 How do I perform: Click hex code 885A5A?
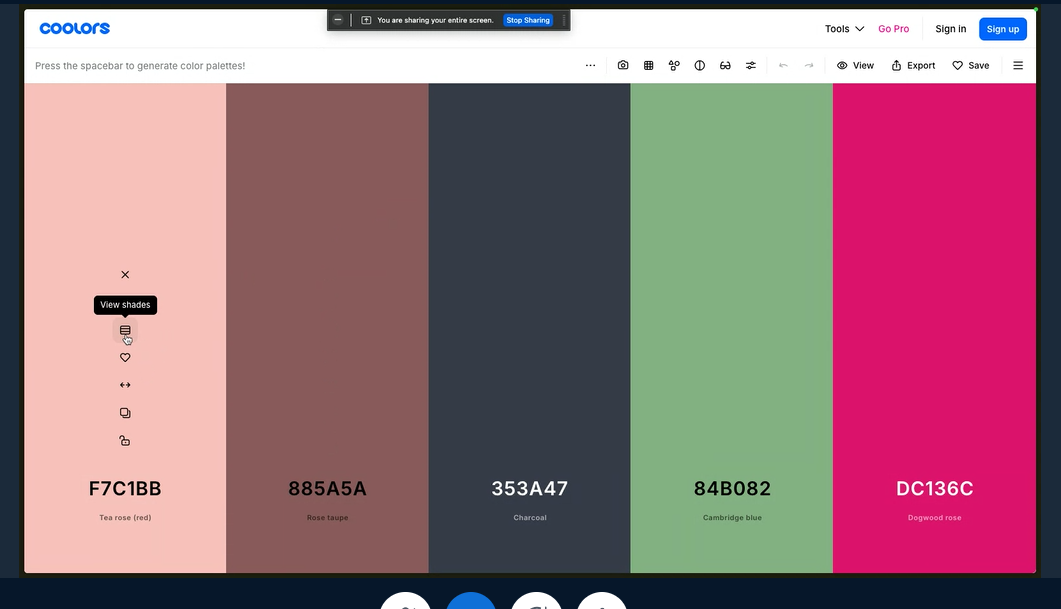[328, 489]
